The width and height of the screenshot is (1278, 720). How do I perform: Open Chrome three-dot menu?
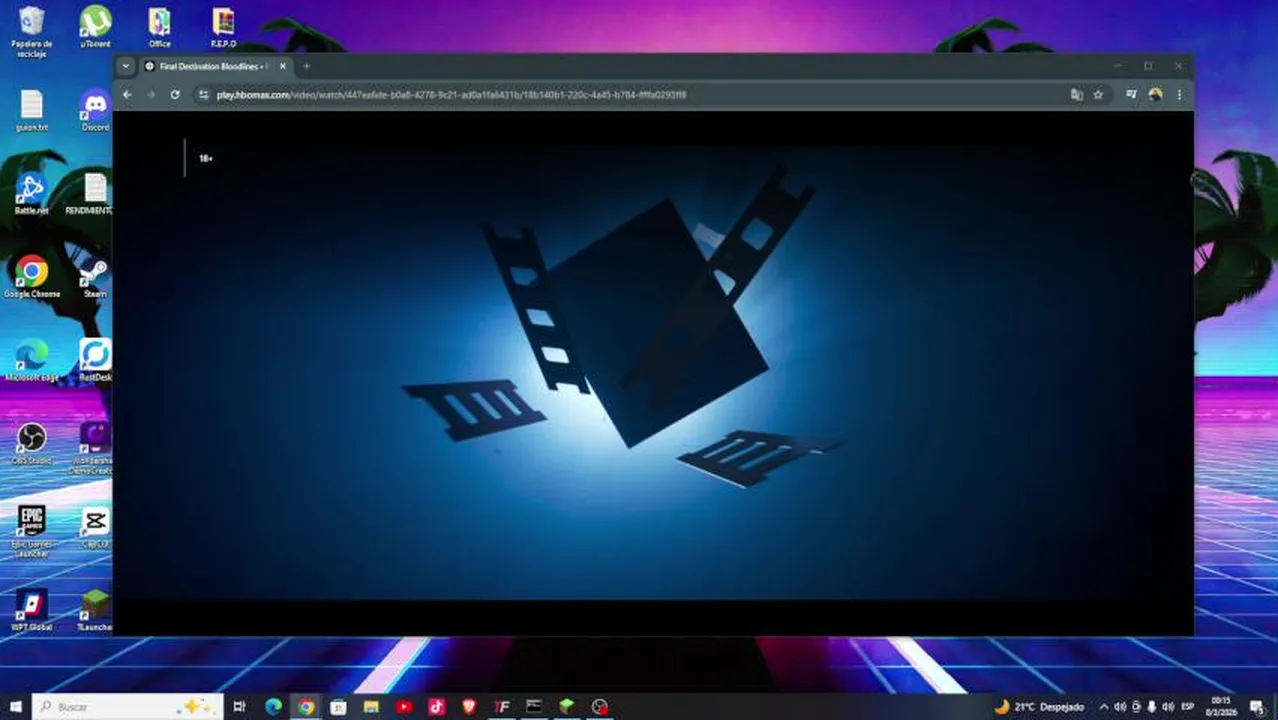coord(1179,94)
